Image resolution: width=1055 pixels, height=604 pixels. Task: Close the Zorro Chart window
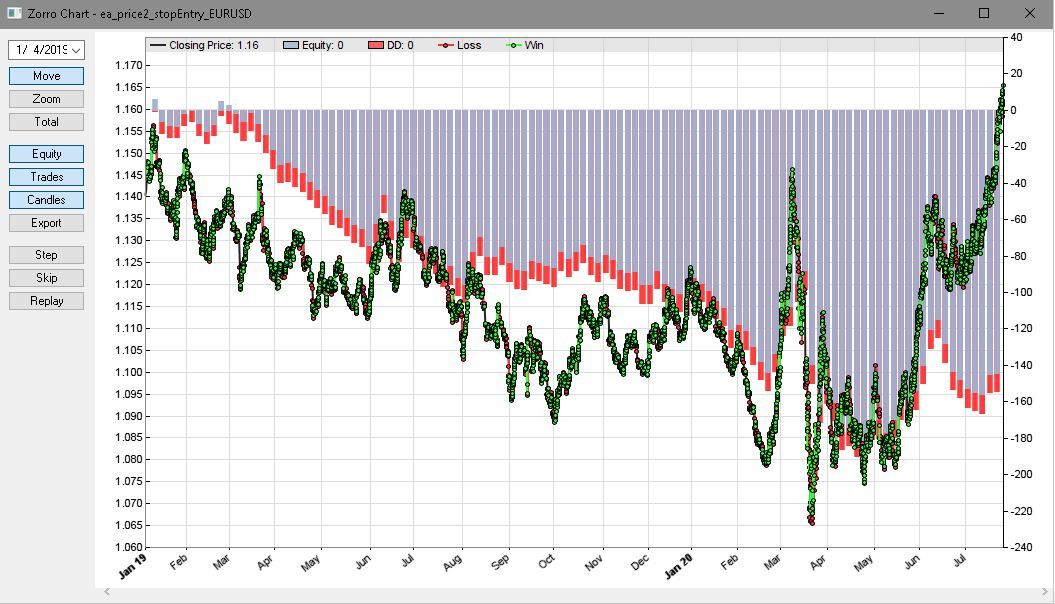tap(1030, 13)
